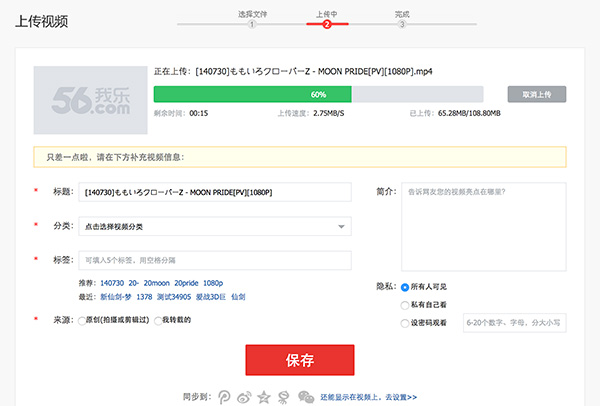The height and width of the screenshot is (406, 600).
Task: Enable sync to Qzone star icon
Action: click(x=264, y=397)
